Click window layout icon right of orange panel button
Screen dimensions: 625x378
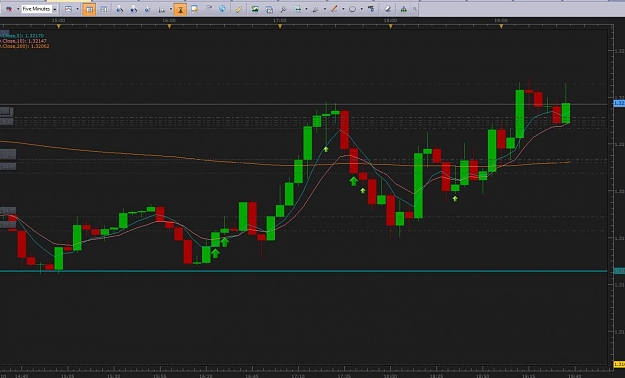point(104,9)
